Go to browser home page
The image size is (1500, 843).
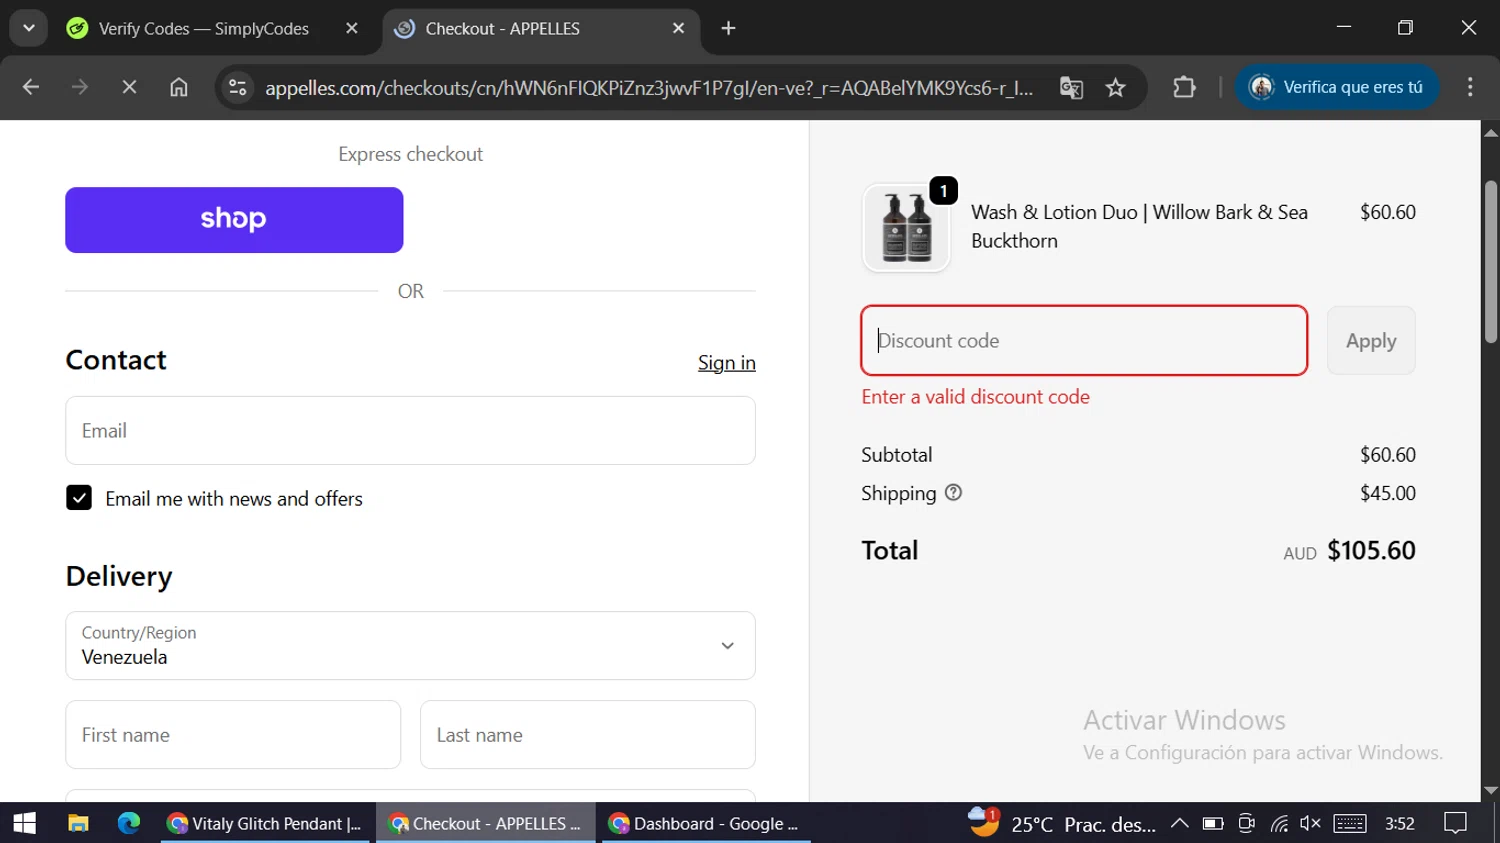pyautogui.click(x=179, y=88)
